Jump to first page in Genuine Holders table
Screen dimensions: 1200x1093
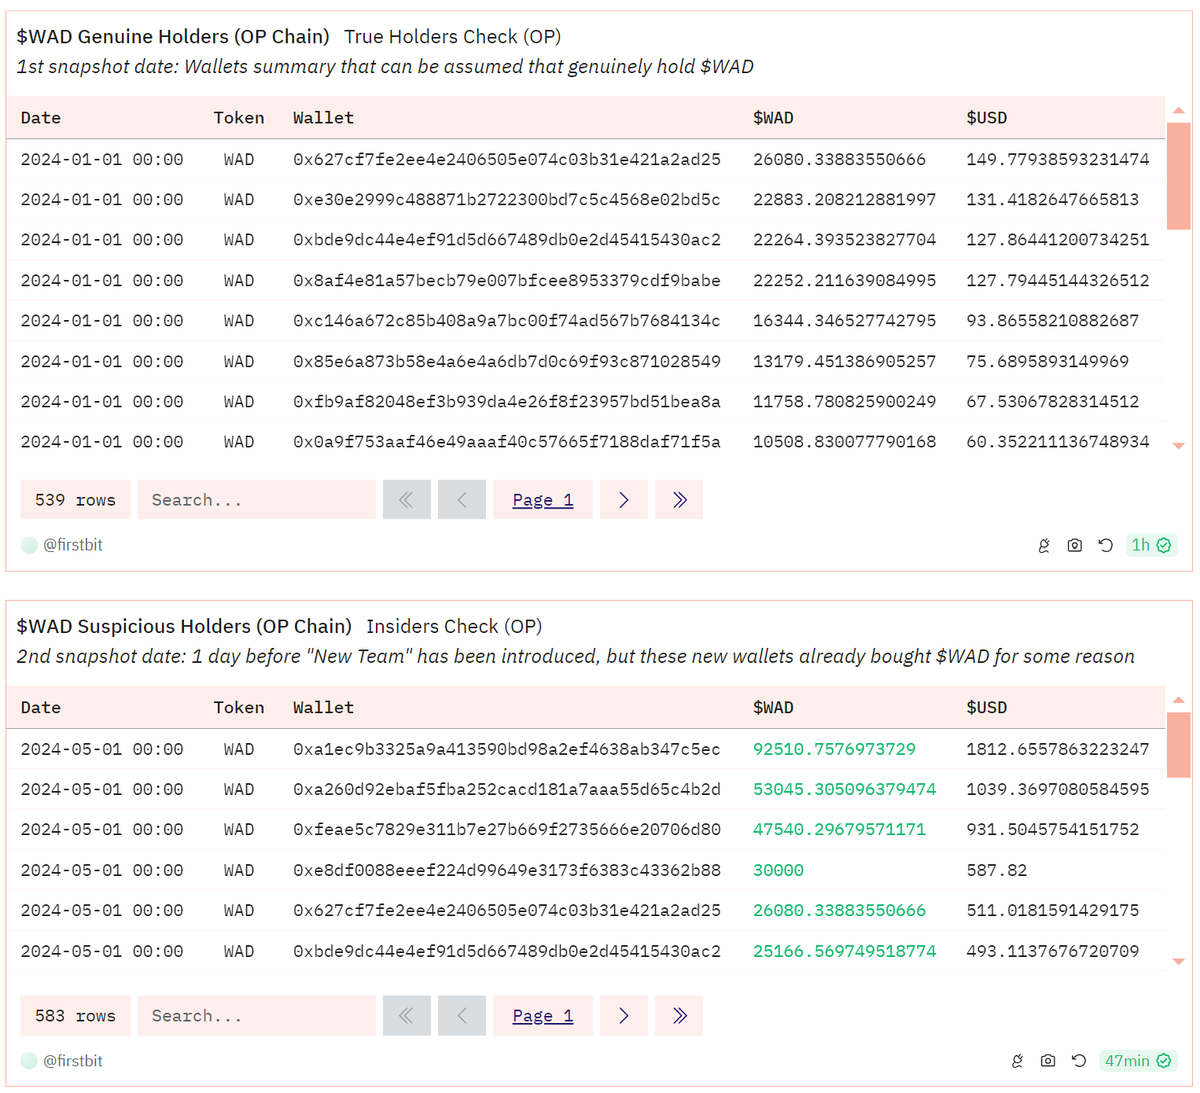tap(407, 500)
